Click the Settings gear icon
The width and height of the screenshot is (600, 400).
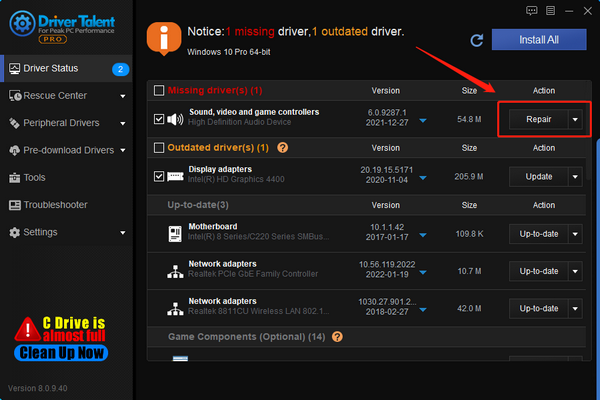coord(15,232)
